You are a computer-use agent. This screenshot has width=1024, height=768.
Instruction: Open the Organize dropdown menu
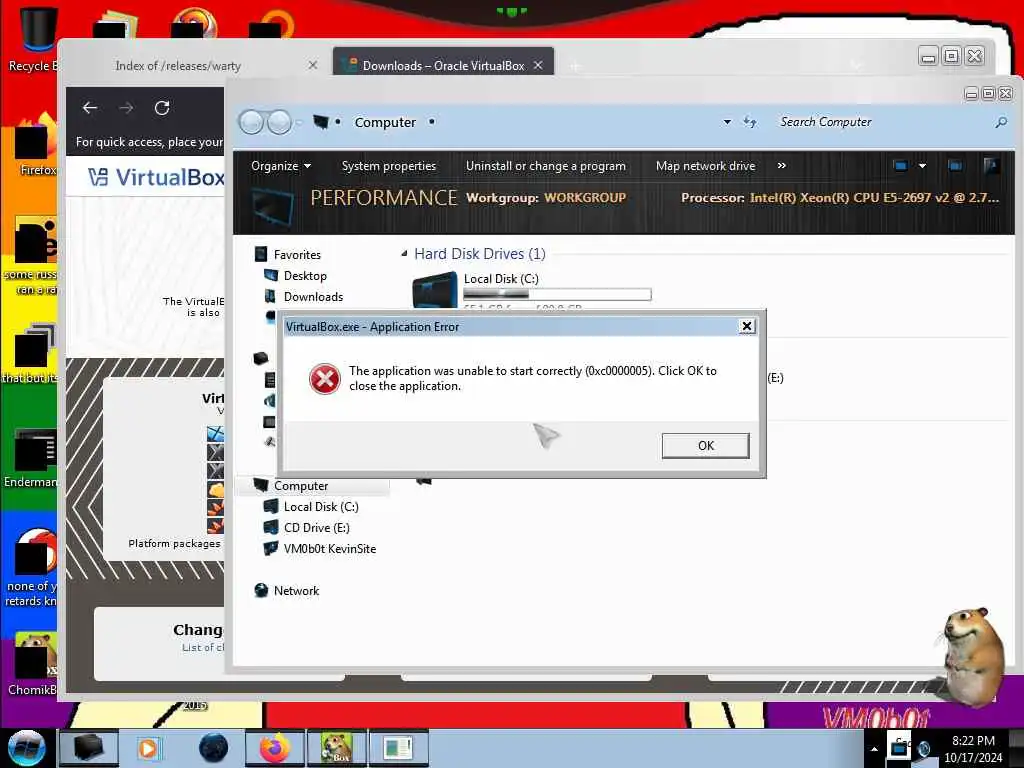click(x=281, y=166)
